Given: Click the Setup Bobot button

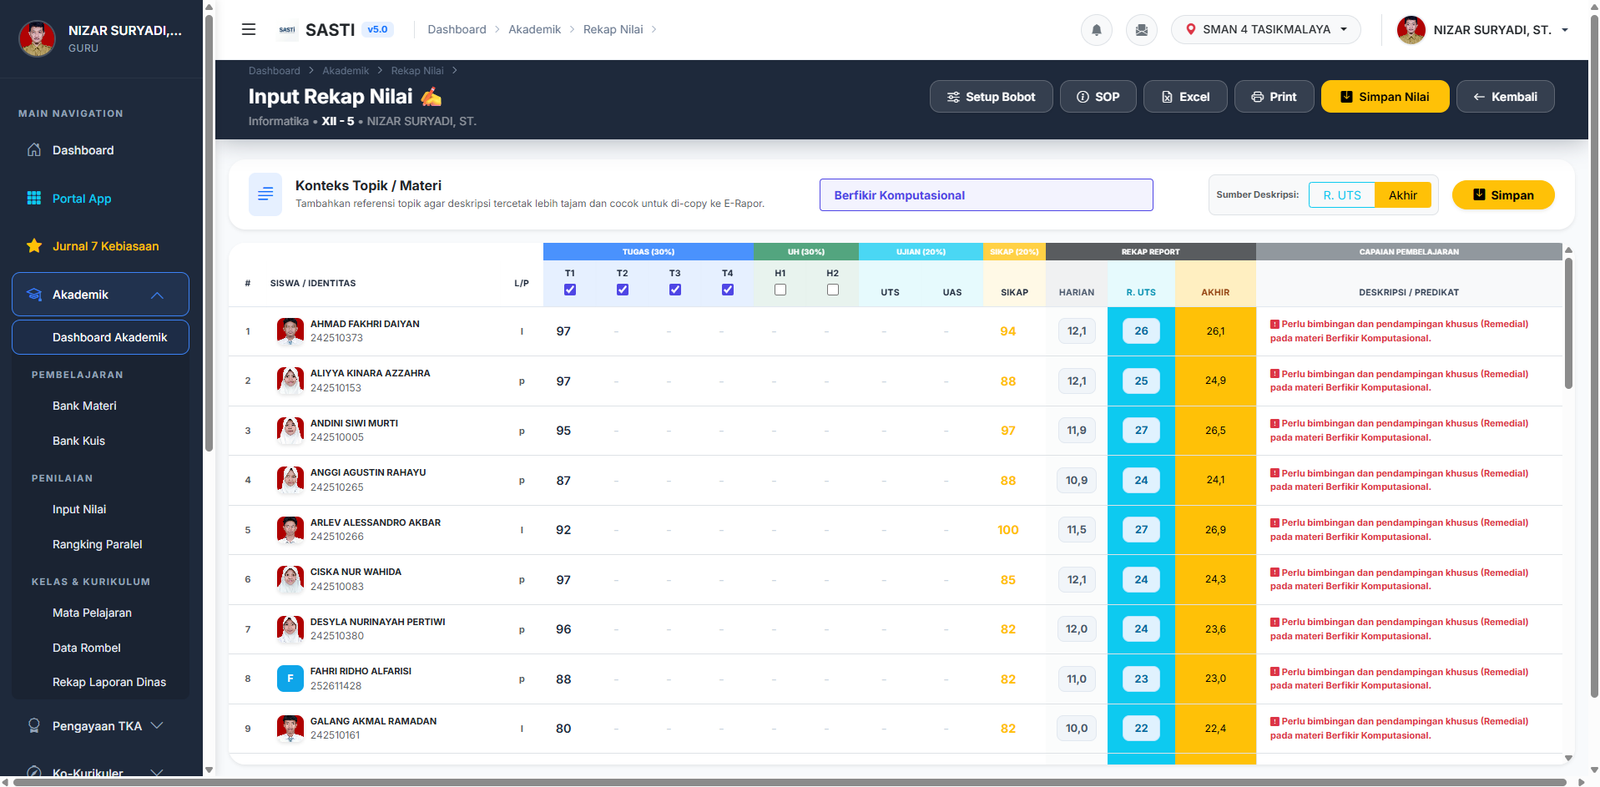Looking at the screenshot, I should pyautogui.click(x=991, y=97).
